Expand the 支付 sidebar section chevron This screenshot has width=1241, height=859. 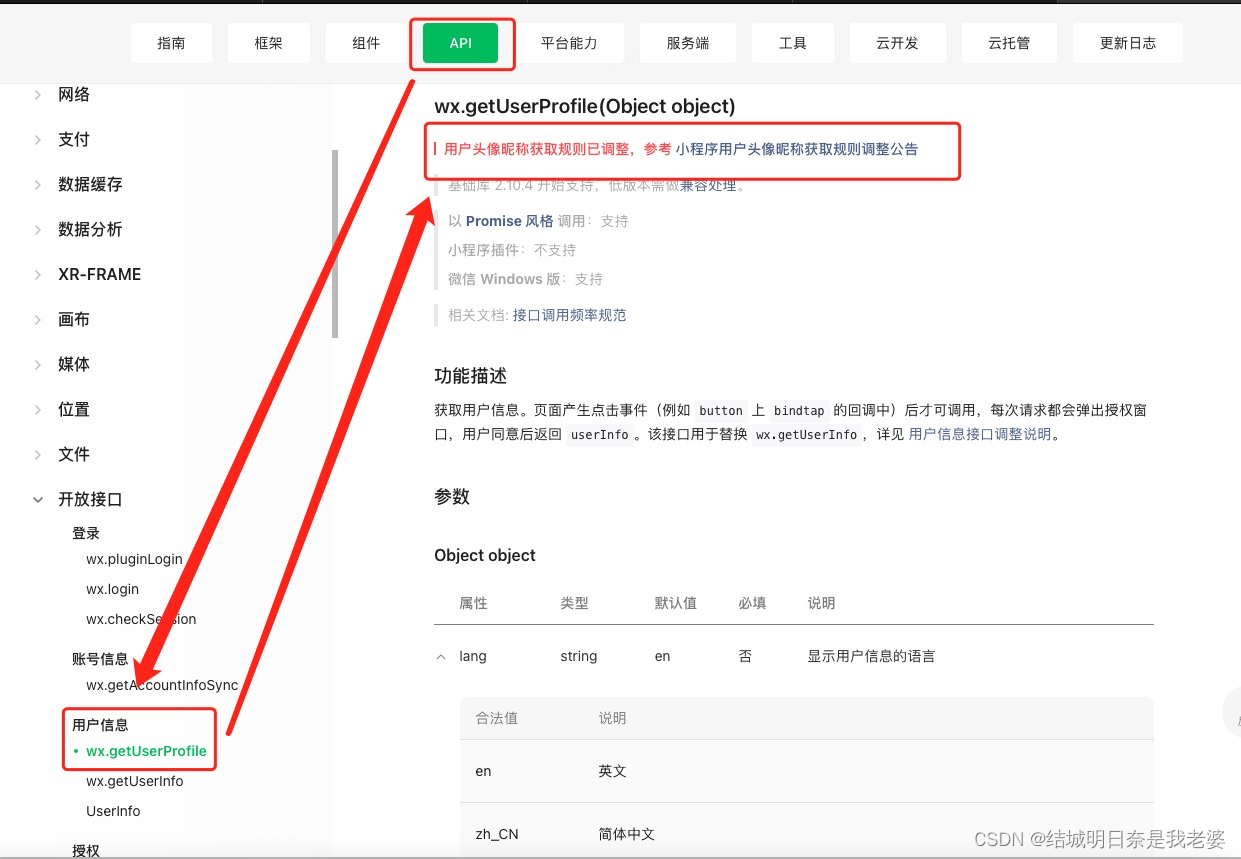coord(38,139)
